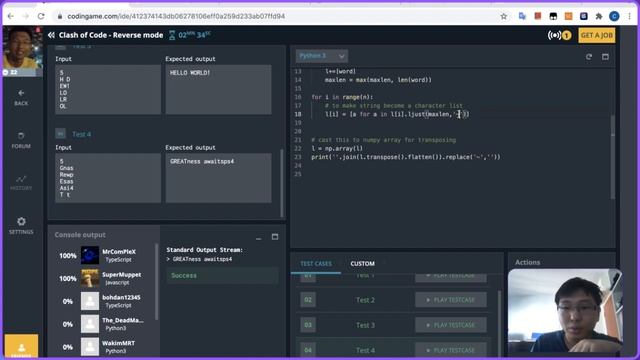Click the code editor vertical scrollbar
The width and height of the screenshot is (640, 360).
point(613,157)
